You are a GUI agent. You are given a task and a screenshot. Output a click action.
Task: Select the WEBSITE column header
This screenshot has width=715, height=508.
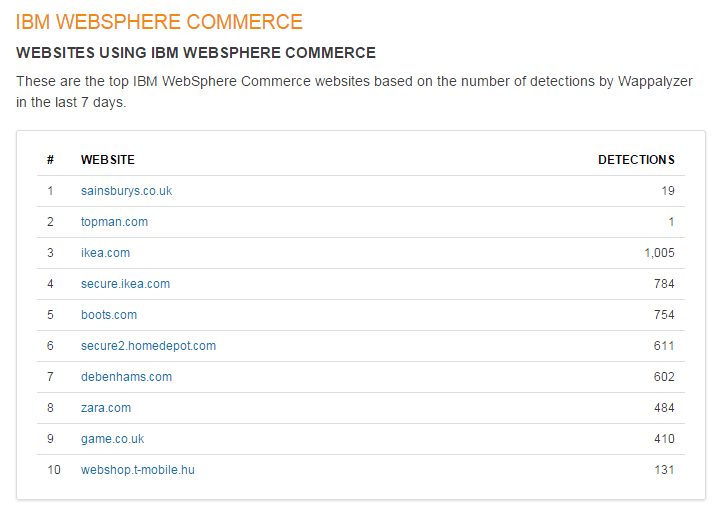click(108, 160)
